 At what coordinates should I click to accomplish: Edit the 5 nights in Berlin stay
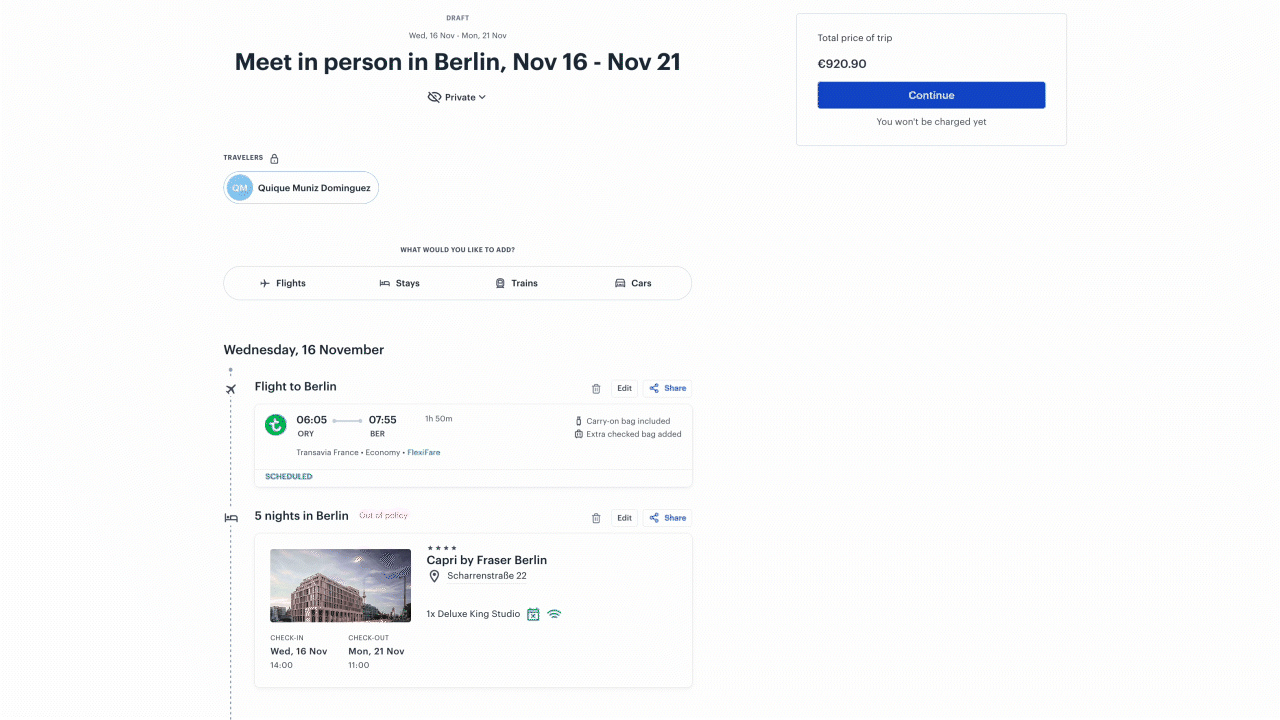pyautogui.click(x=624, y=518)
